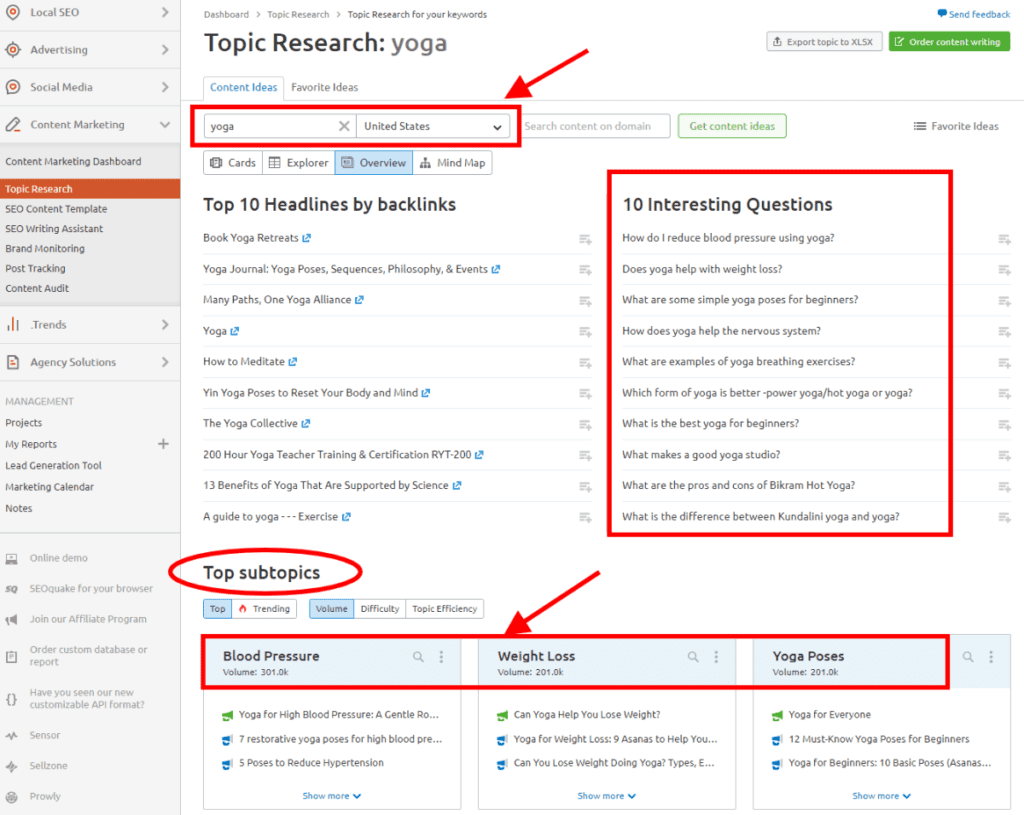Expand the Advertising menu chevron
Screen dimensions: 1024x815
click(x=165, y=50)
